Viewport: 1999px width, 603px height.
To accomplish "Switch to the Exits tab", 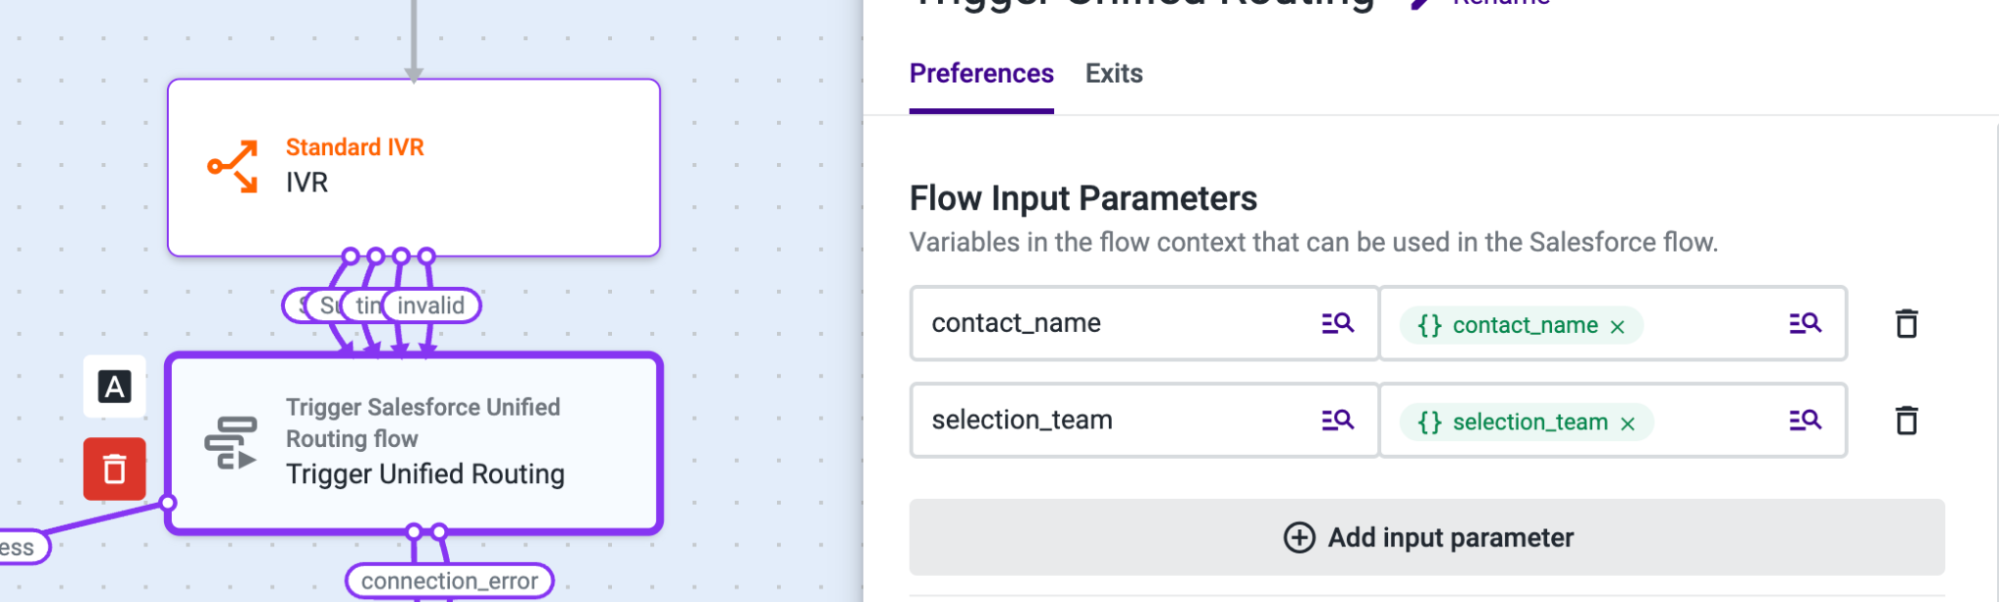I will (x=1114, y=74).
